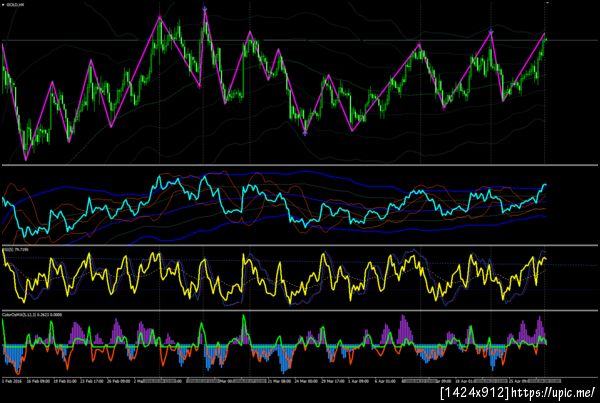Click the ColorOsMA indicator label
This screenshot has height=403, width=600.
coord(32,315)
